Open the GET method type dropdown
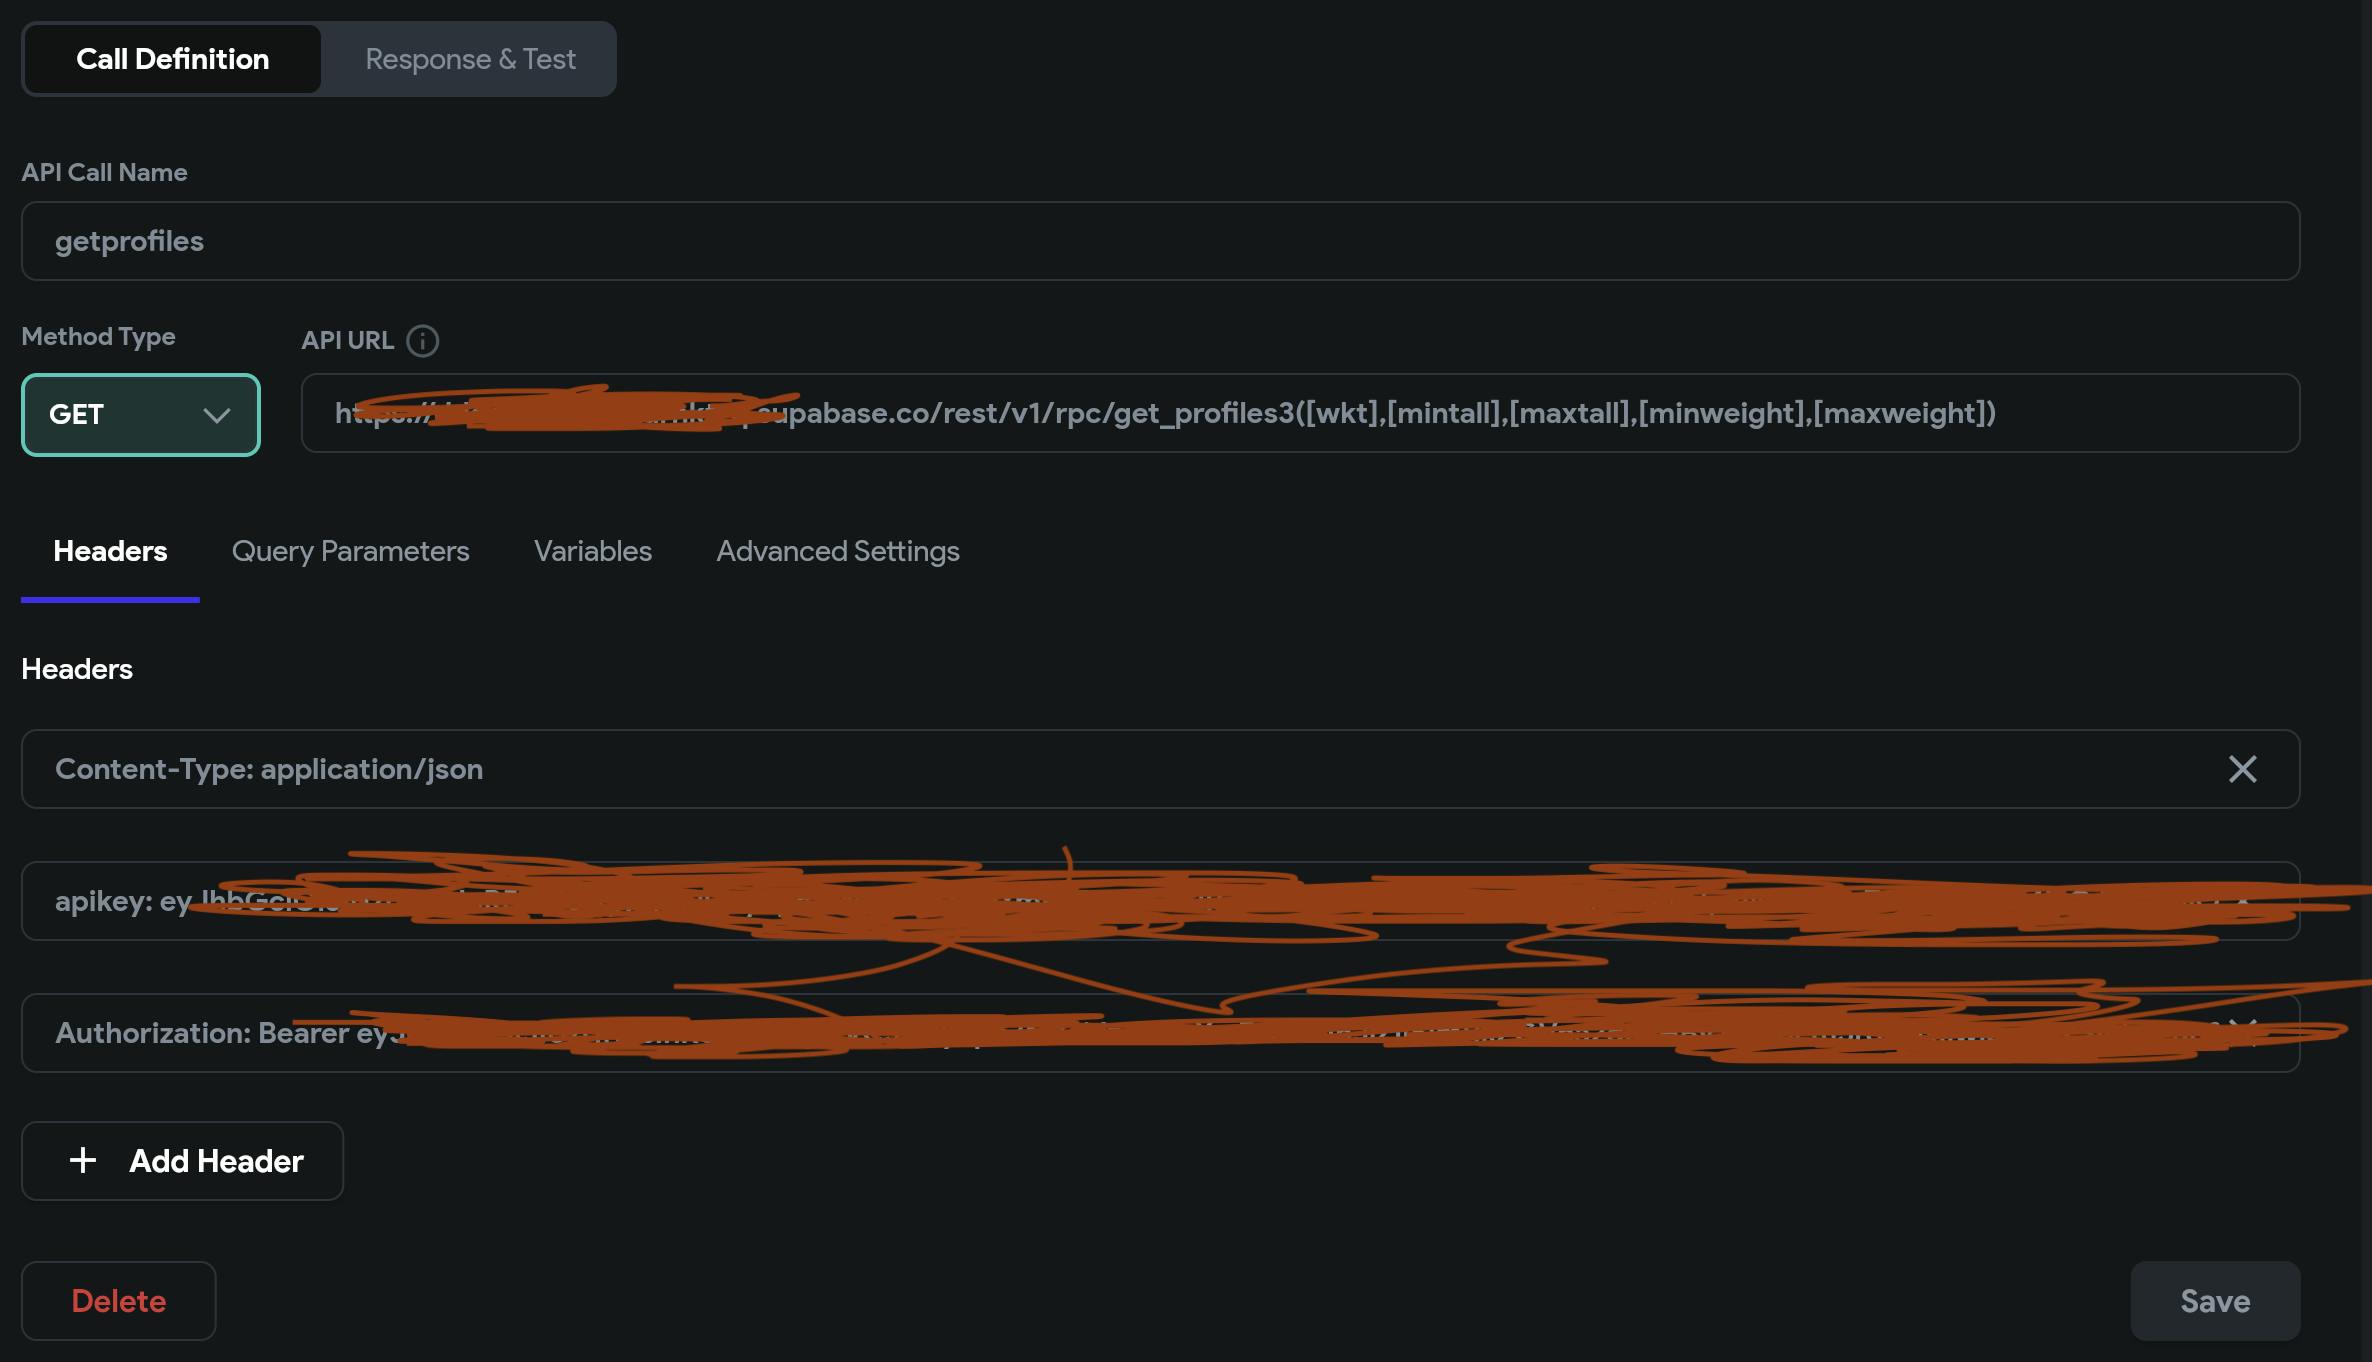The width and height of the screenshot is (2372, 1362). (140, 414)
